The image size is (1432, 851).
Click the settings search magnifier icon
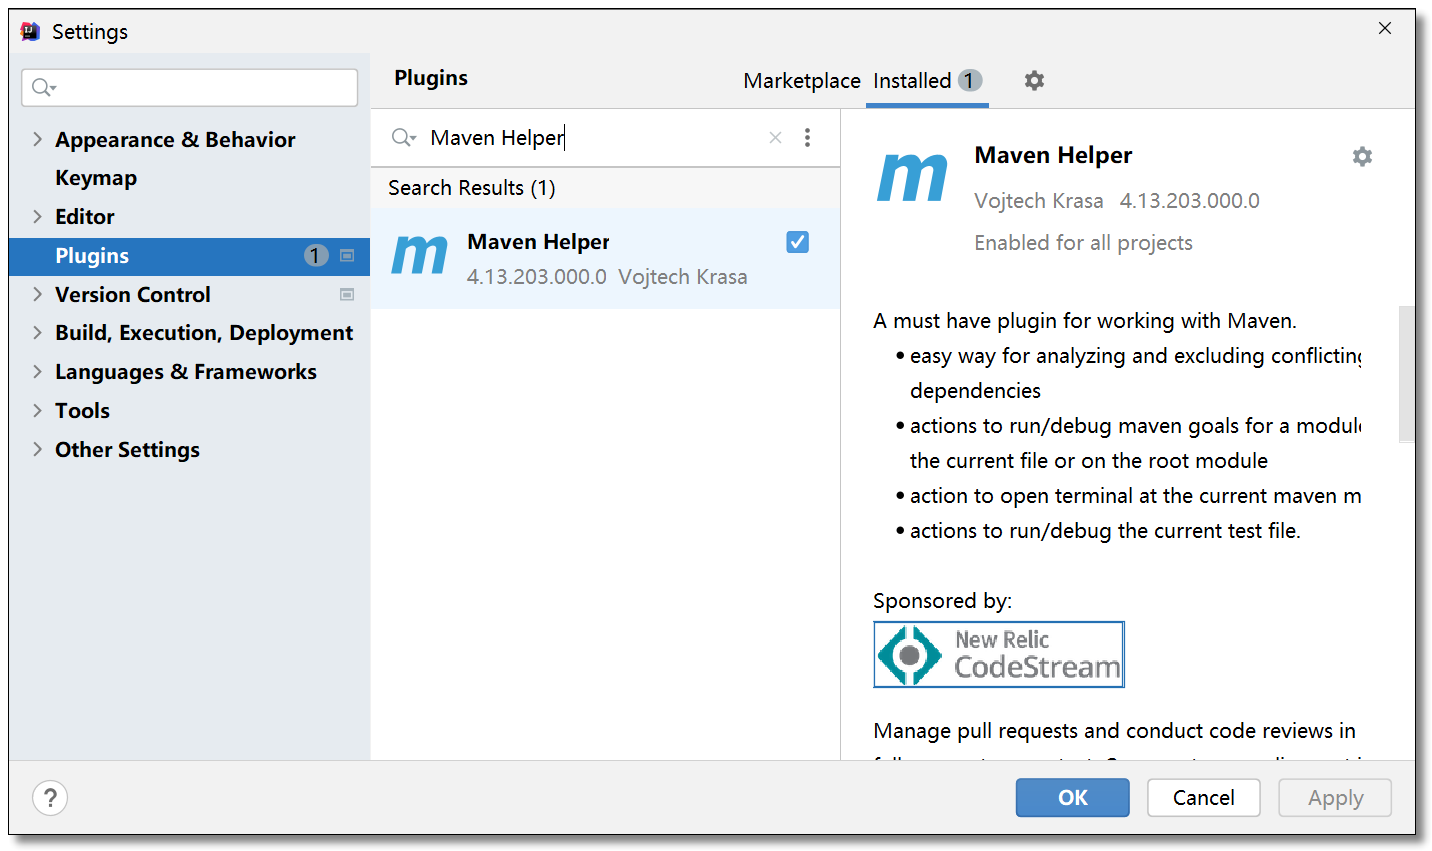(43, 88)
